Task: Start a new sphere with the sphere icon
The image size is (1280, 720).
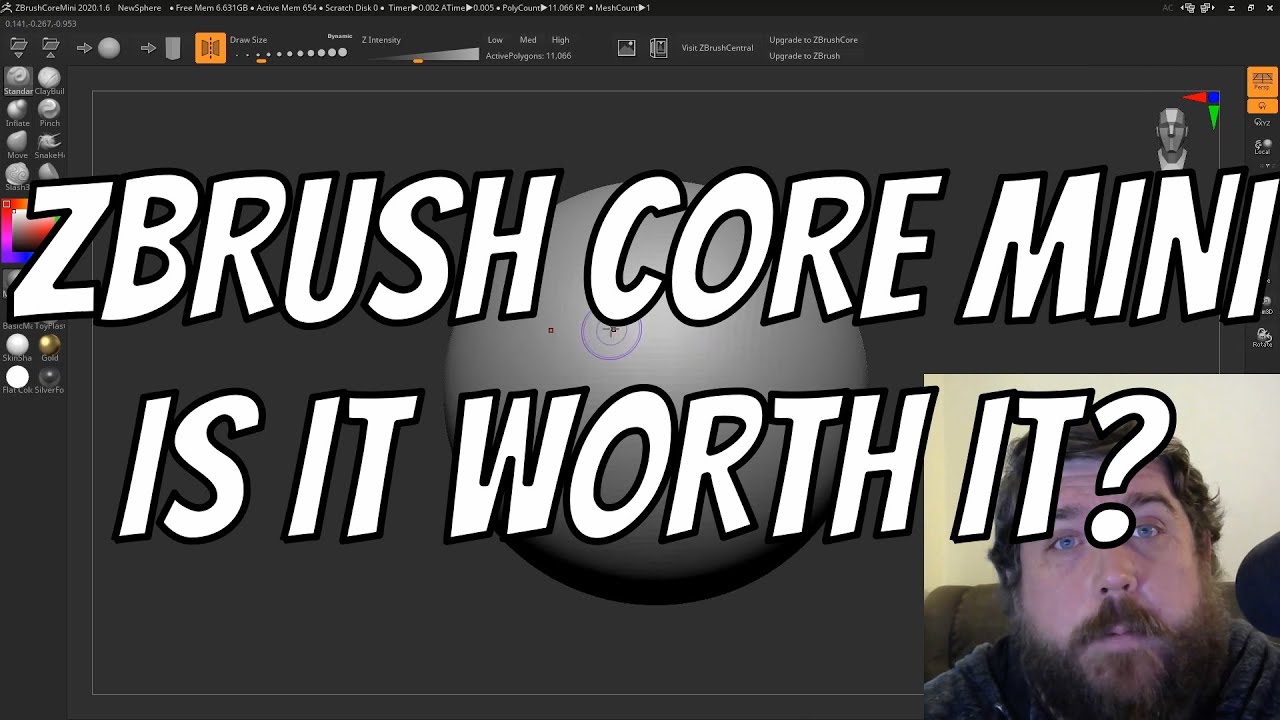Action: click(109, 47)
